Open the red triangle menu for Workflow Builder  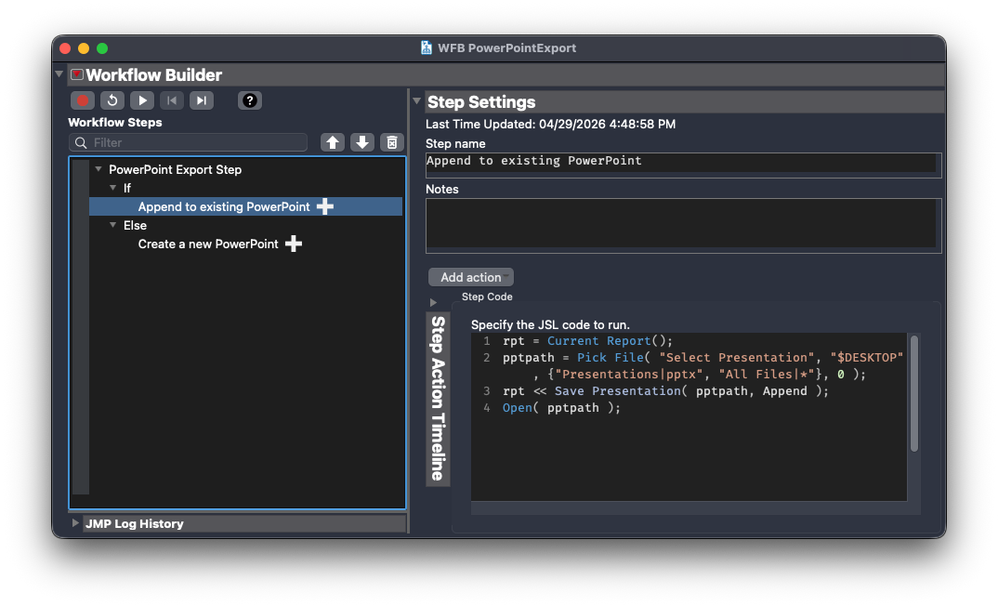(x=77, y=74)
